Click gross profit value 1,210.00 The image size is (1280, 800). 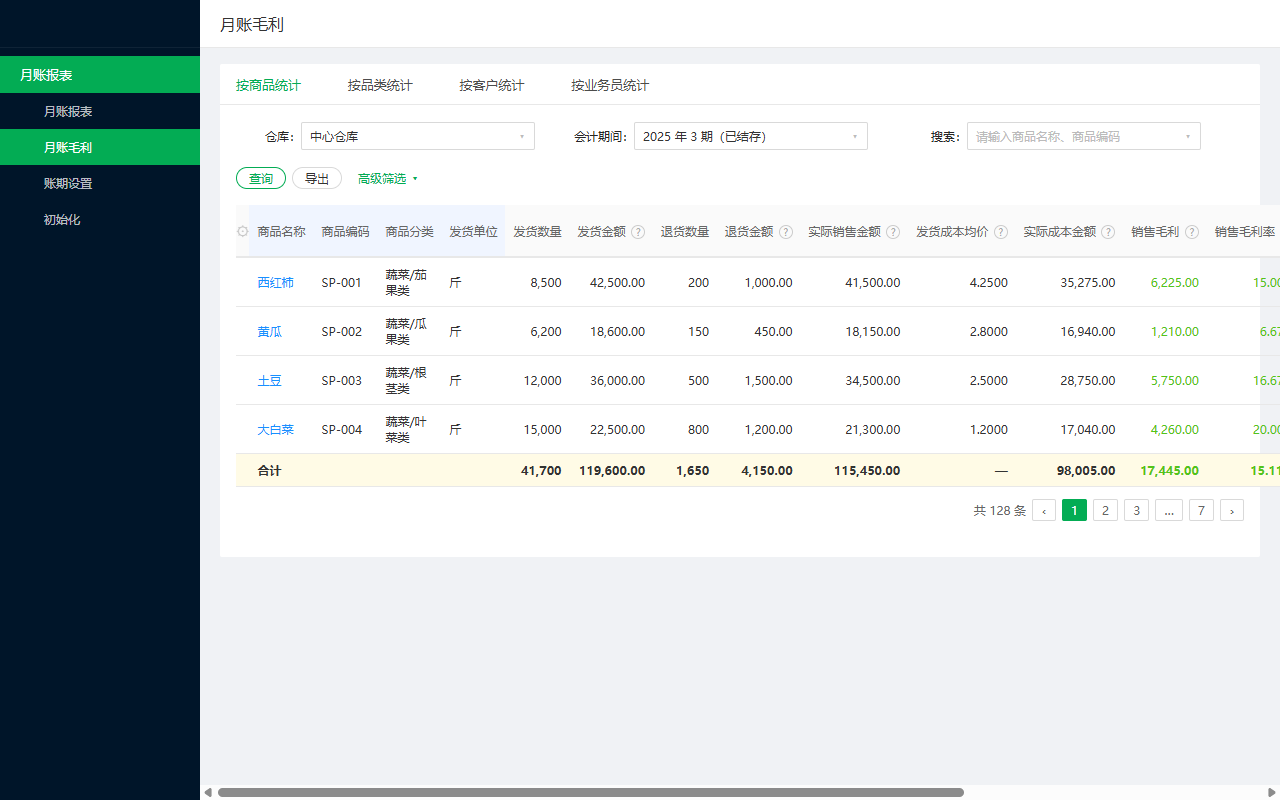[1175, 331]
